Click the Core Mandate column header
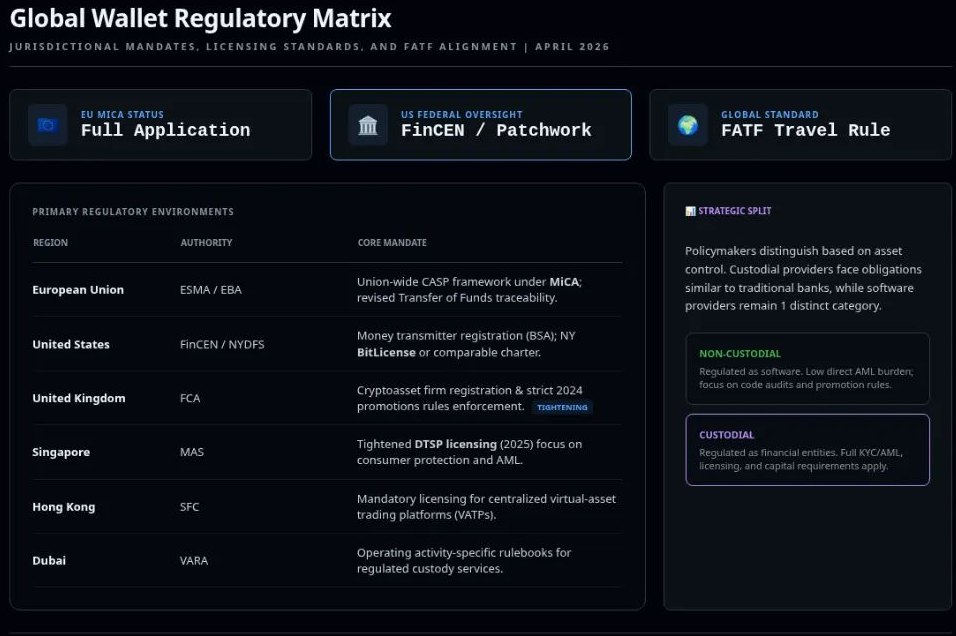Image resolution: width=956 pixels, height=636 pixels. coord(392,243)
